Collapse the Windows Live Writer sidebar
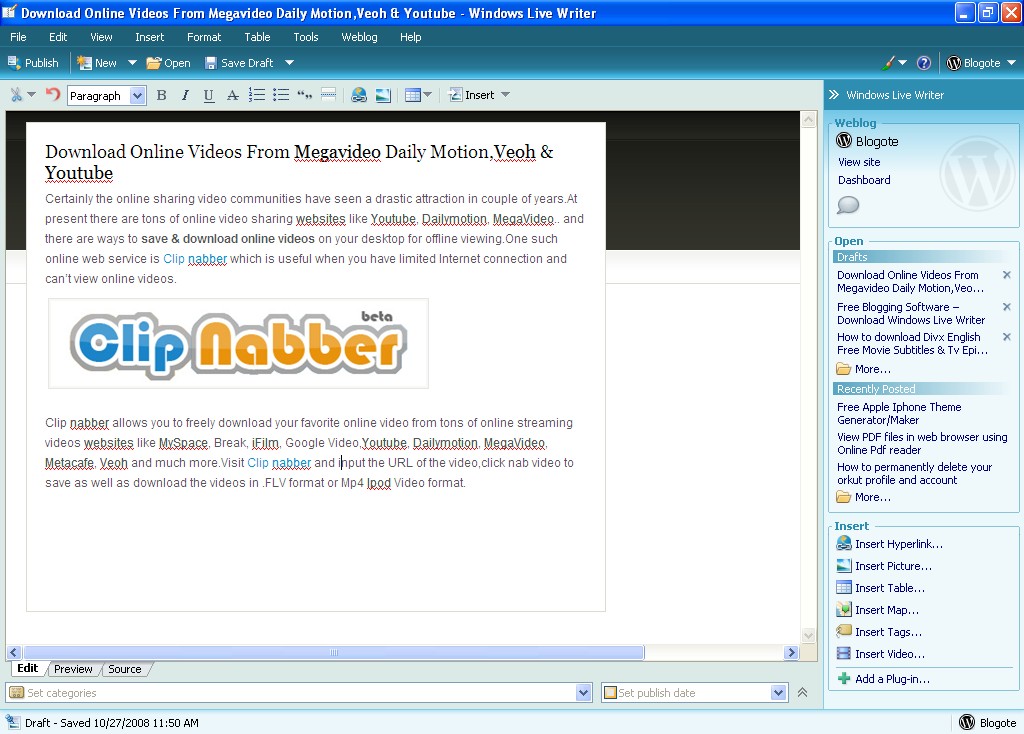The height and width of the screenshot is (734, 1024). click(834, 95)
